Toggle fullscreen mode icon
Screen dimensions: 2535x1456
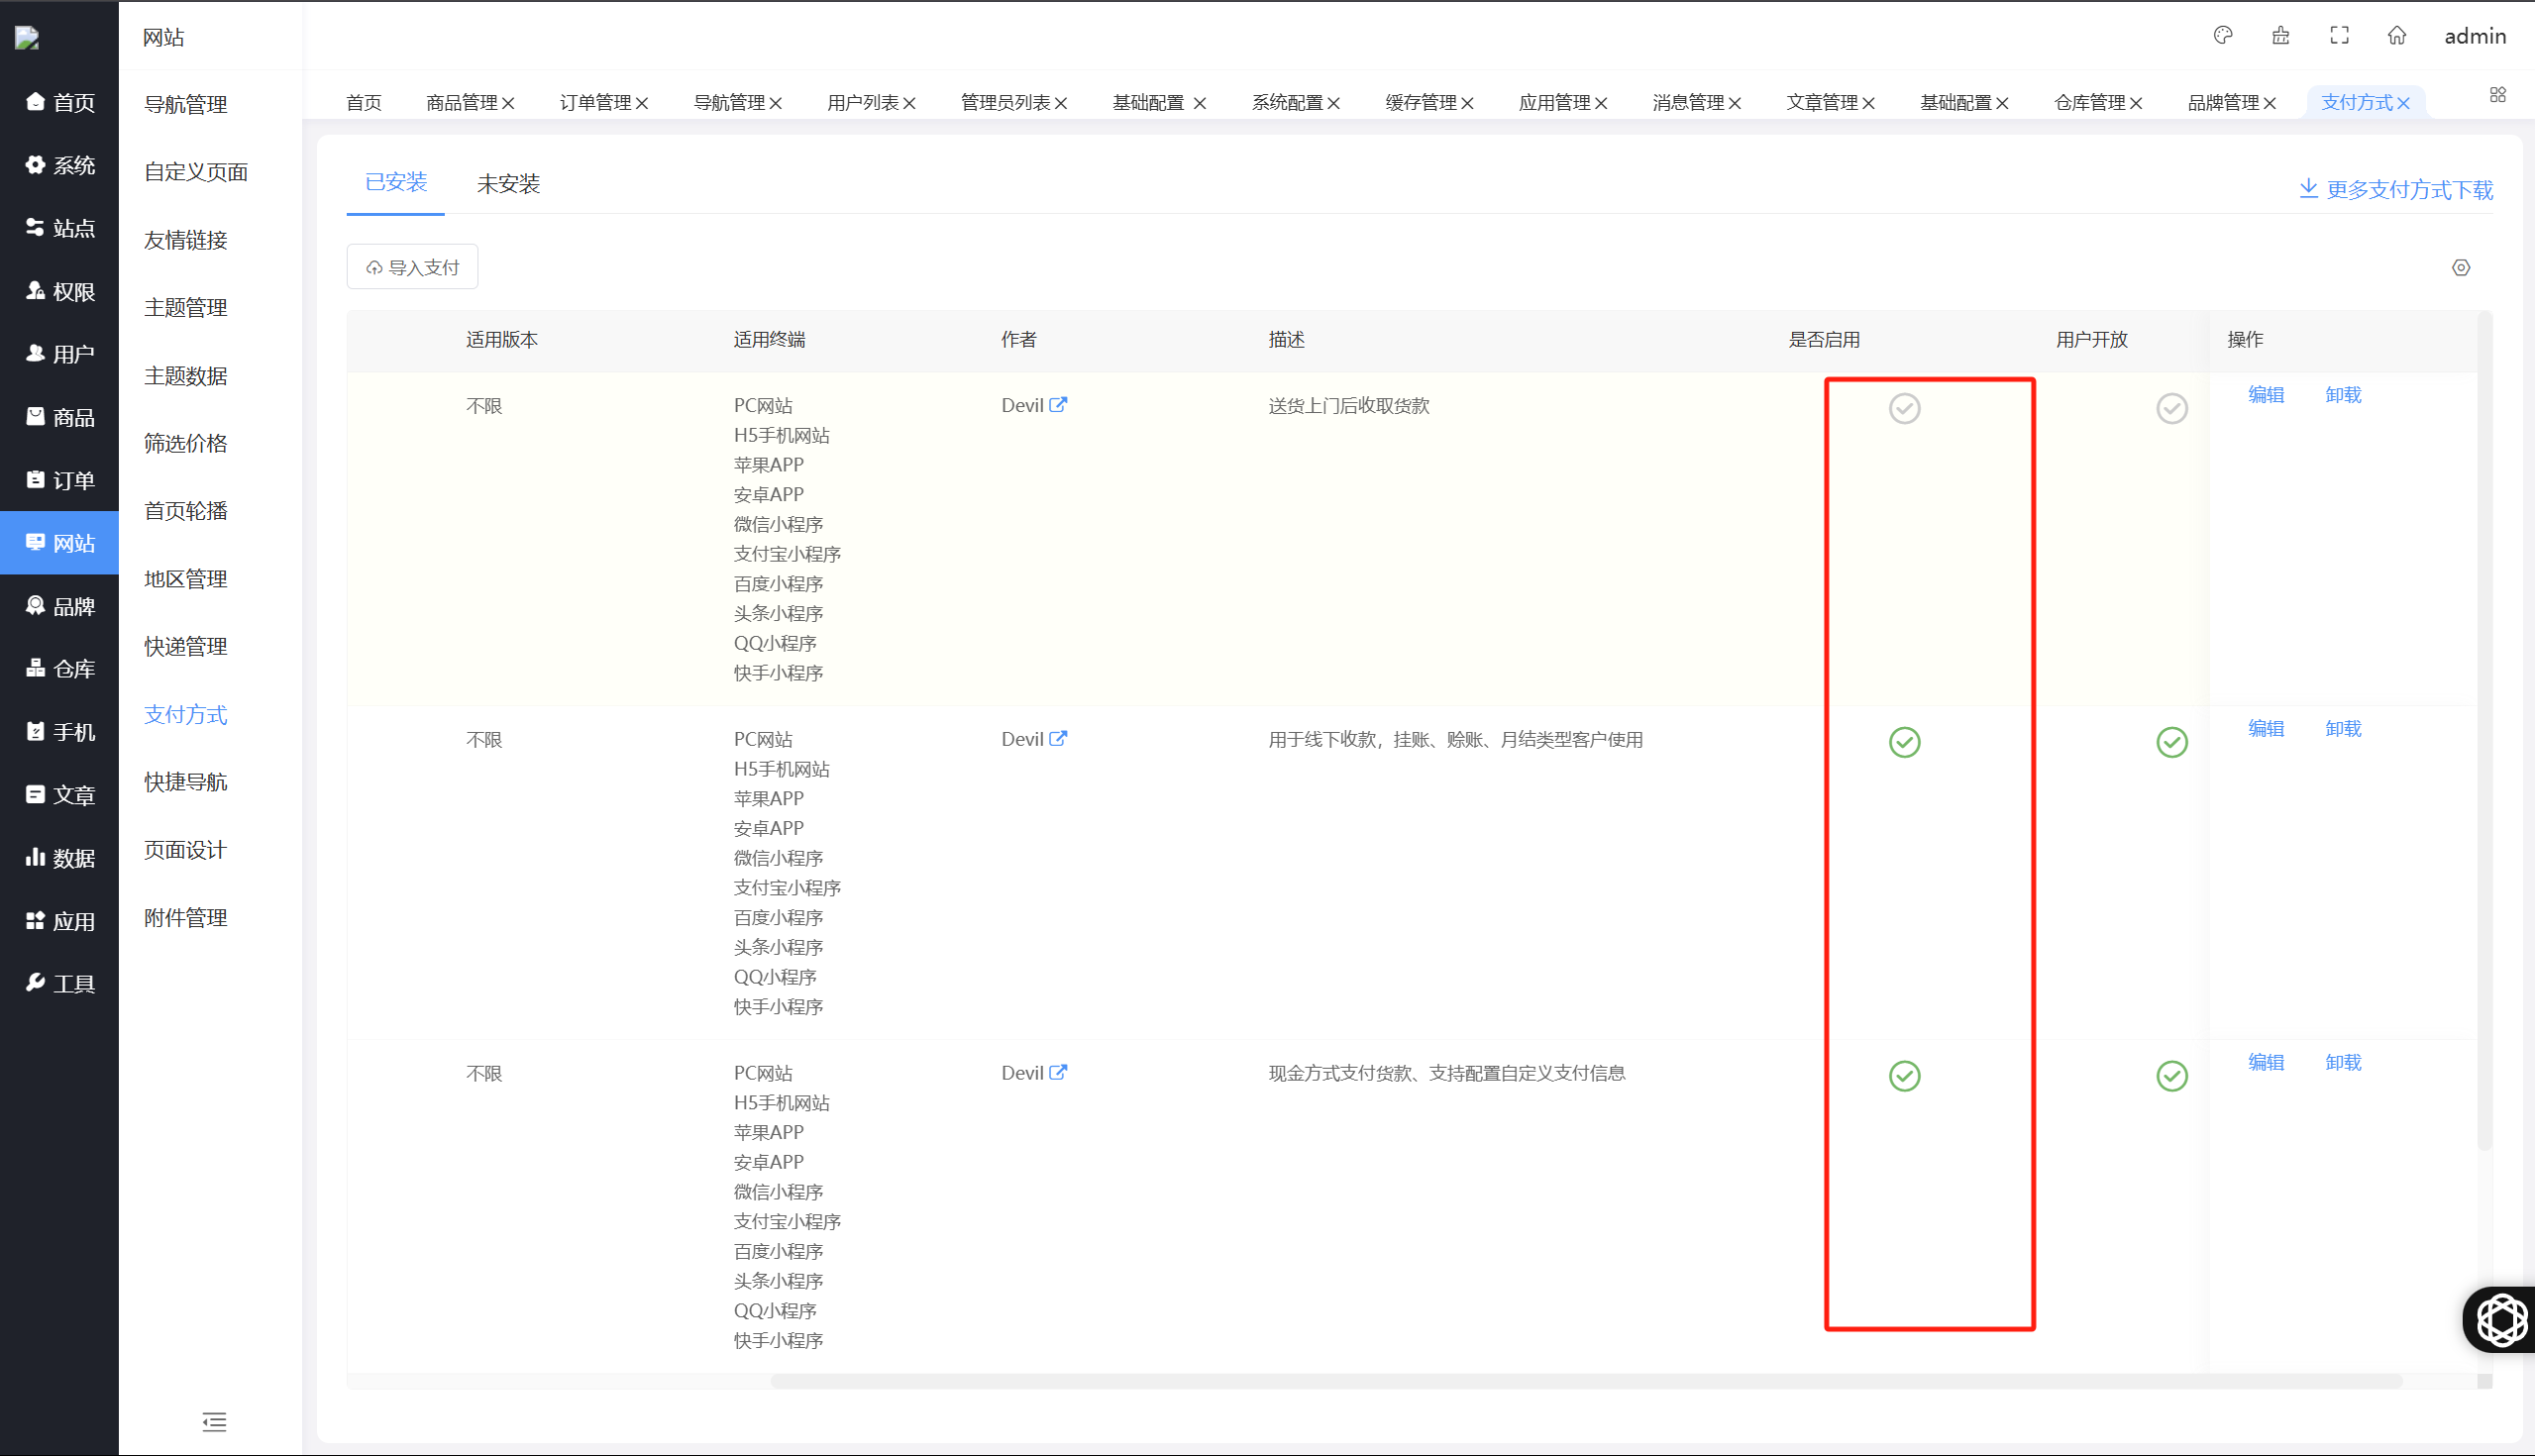(2339, 36)
